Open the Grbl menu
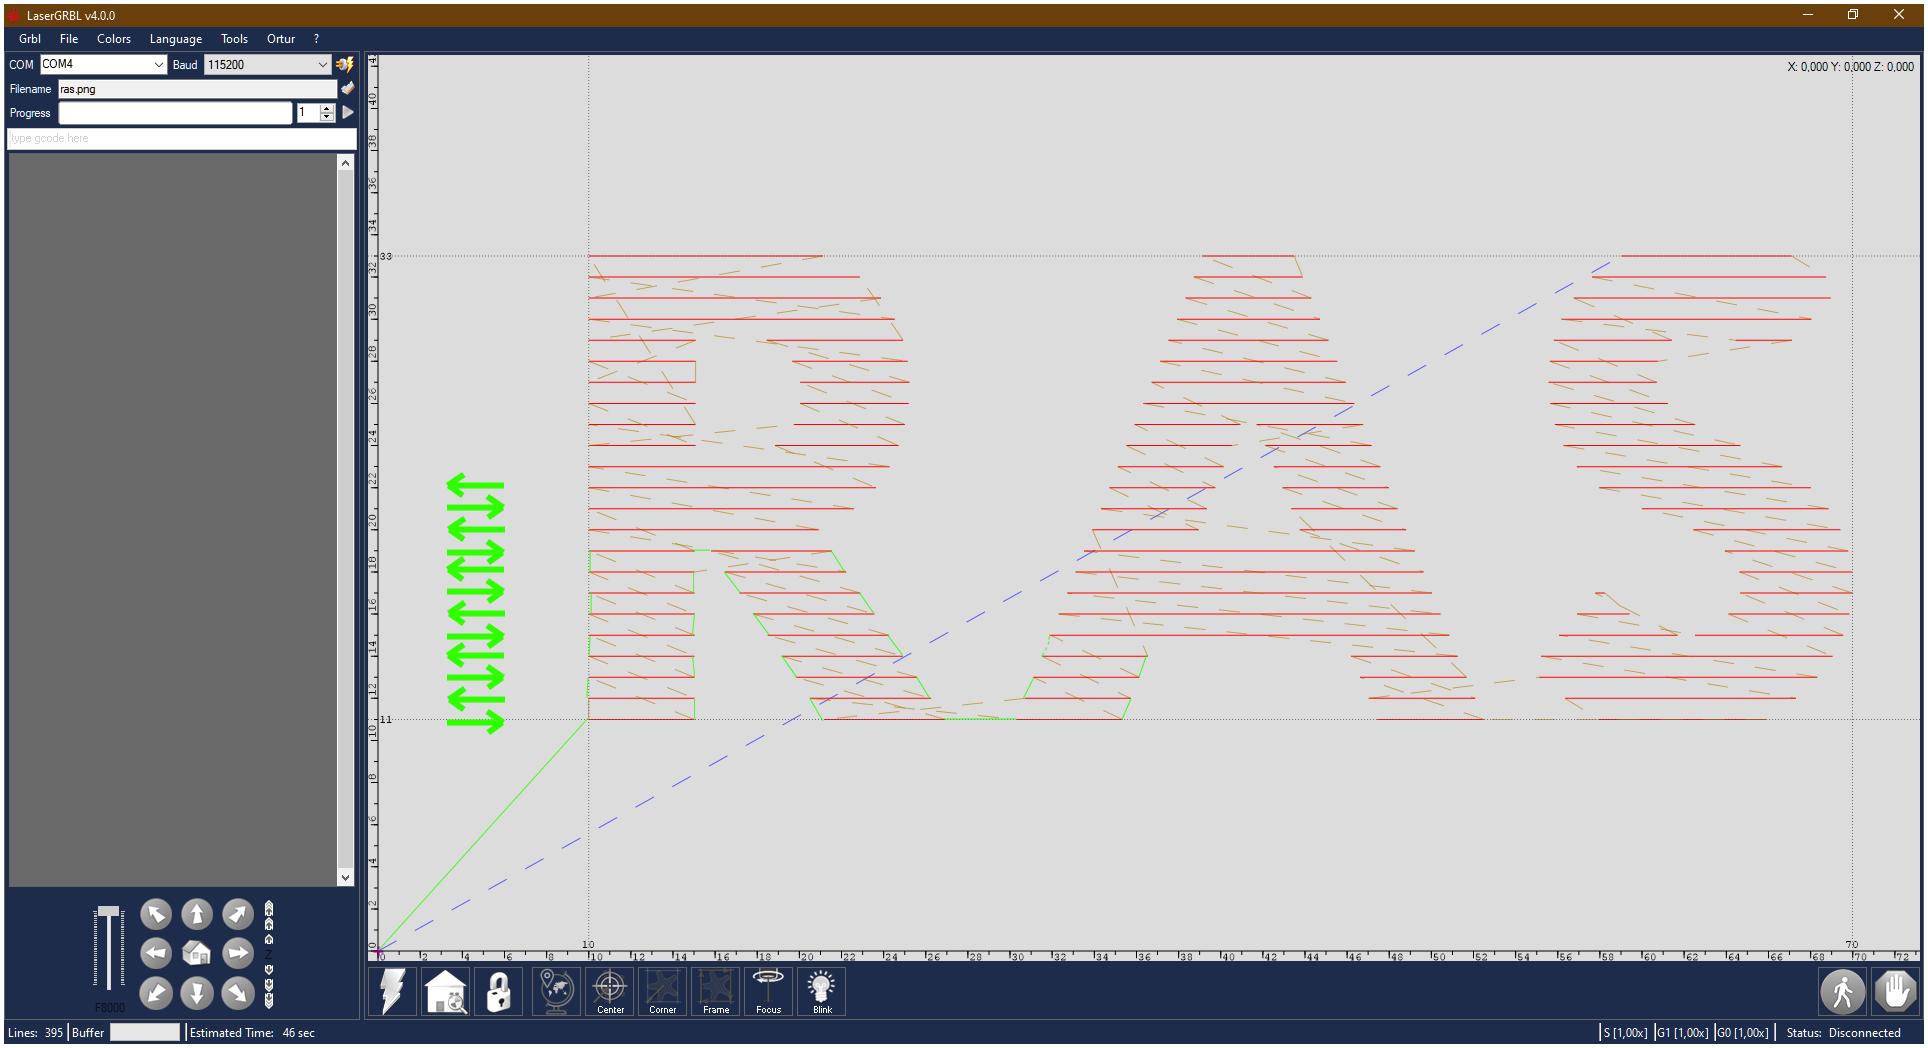The width and height of the screenshot is (1928, 1048). click(x=30, y=39)
